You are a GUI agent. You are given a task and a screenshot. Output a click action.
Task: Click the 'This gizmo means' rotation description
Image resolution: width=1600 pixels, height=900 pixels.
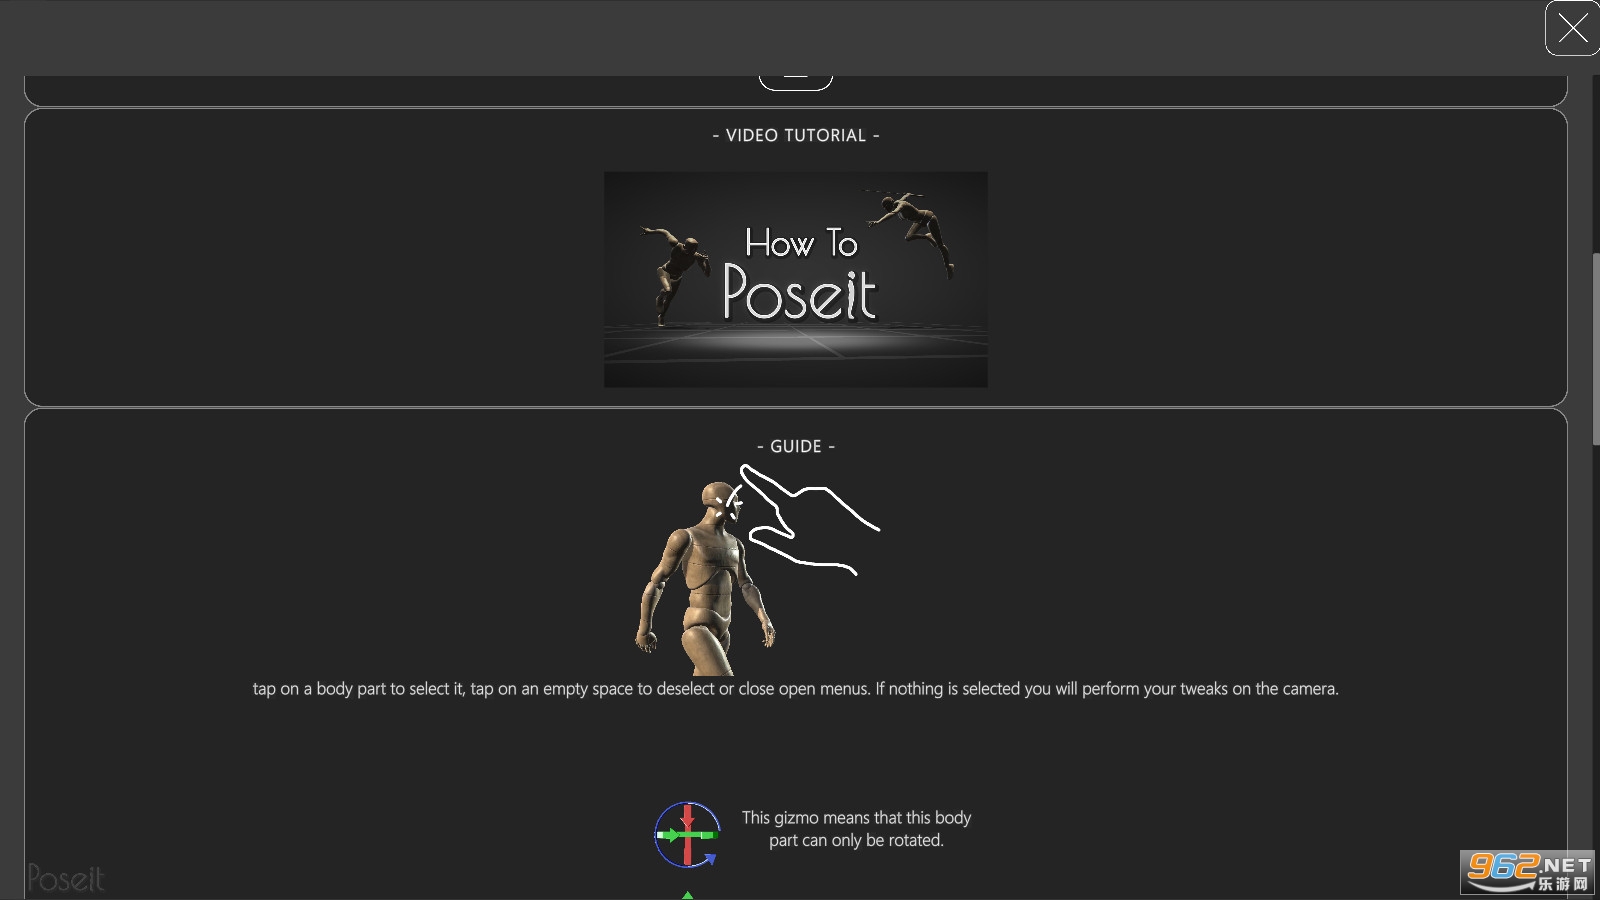[x=856, y=829]
